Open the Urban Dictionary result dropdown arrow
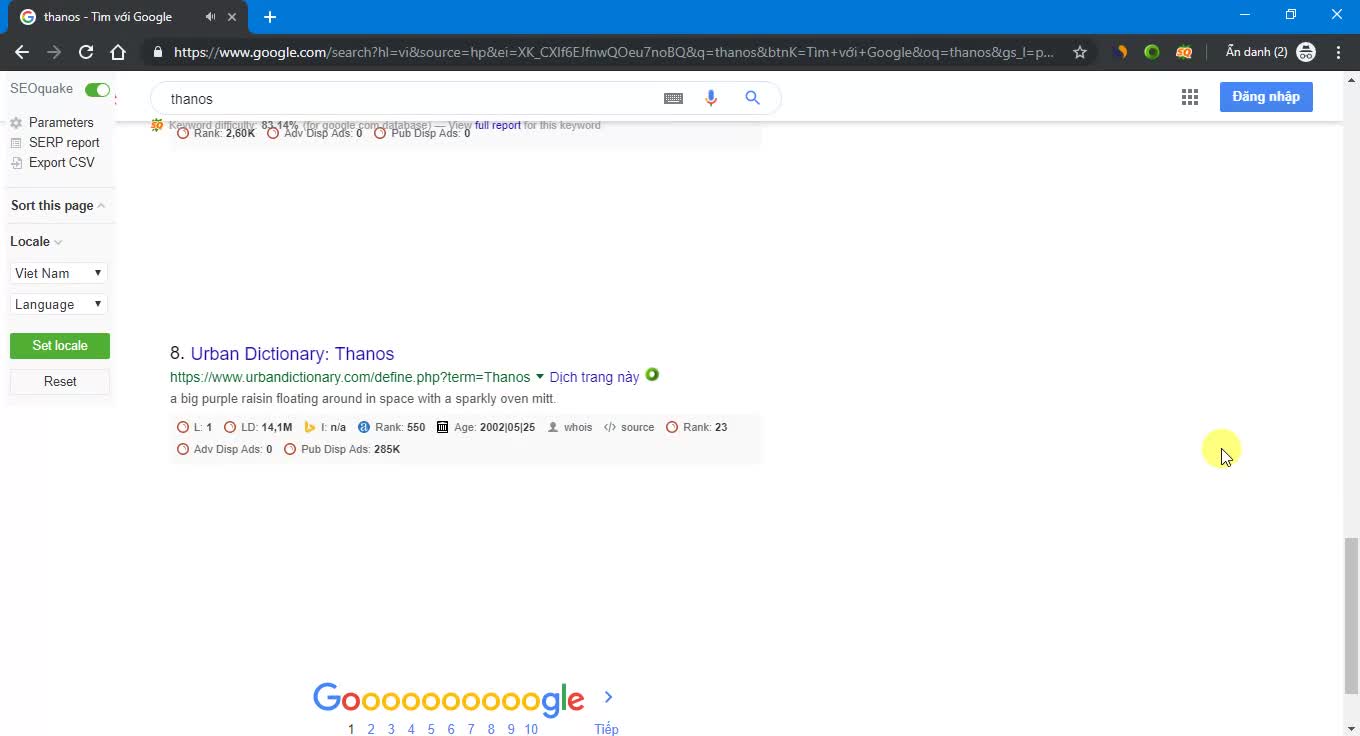 (x=540, y=377)
